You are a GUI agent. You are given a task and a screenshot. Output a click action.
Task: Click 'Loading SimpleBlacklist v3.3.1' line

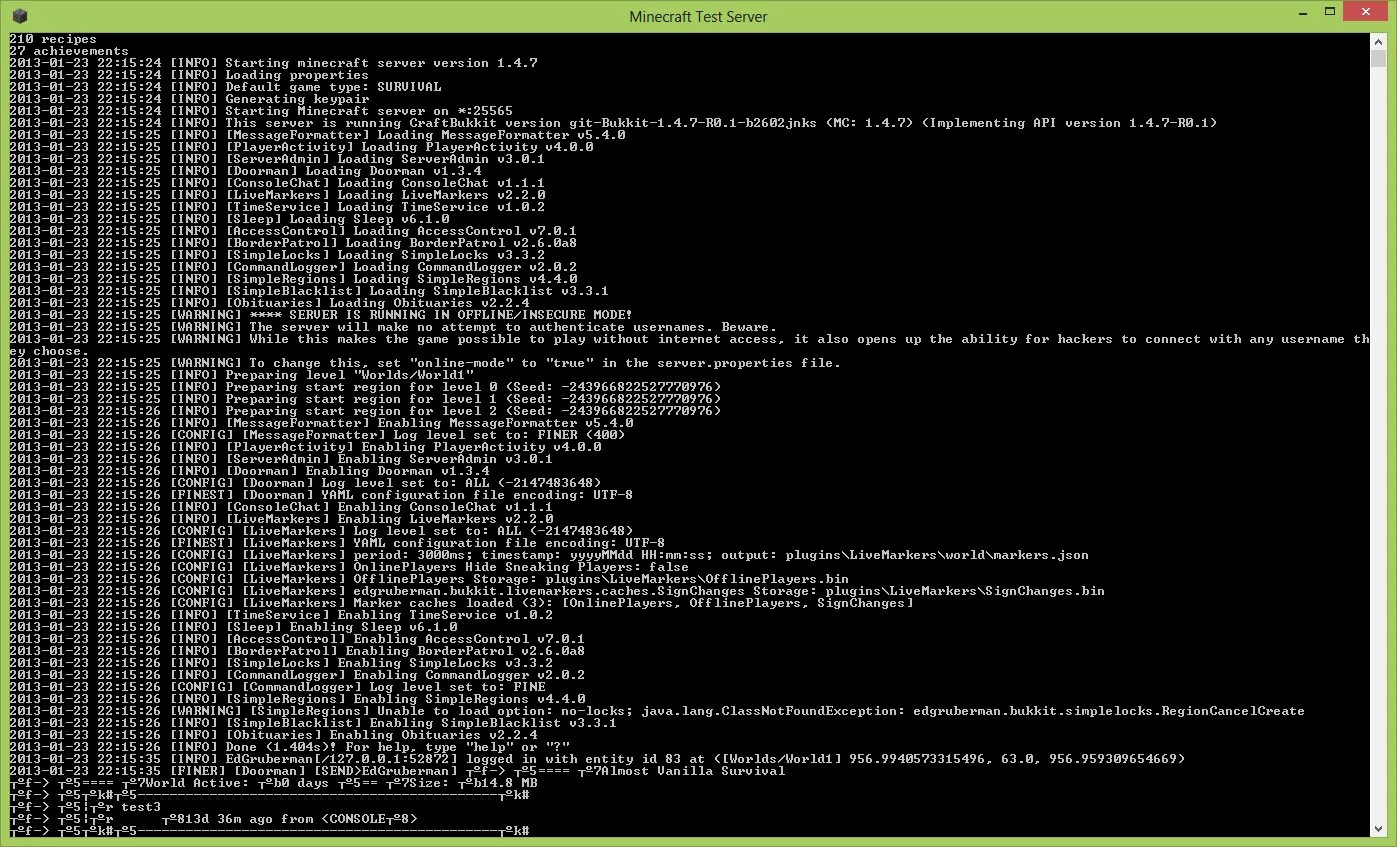click(310, 291)
